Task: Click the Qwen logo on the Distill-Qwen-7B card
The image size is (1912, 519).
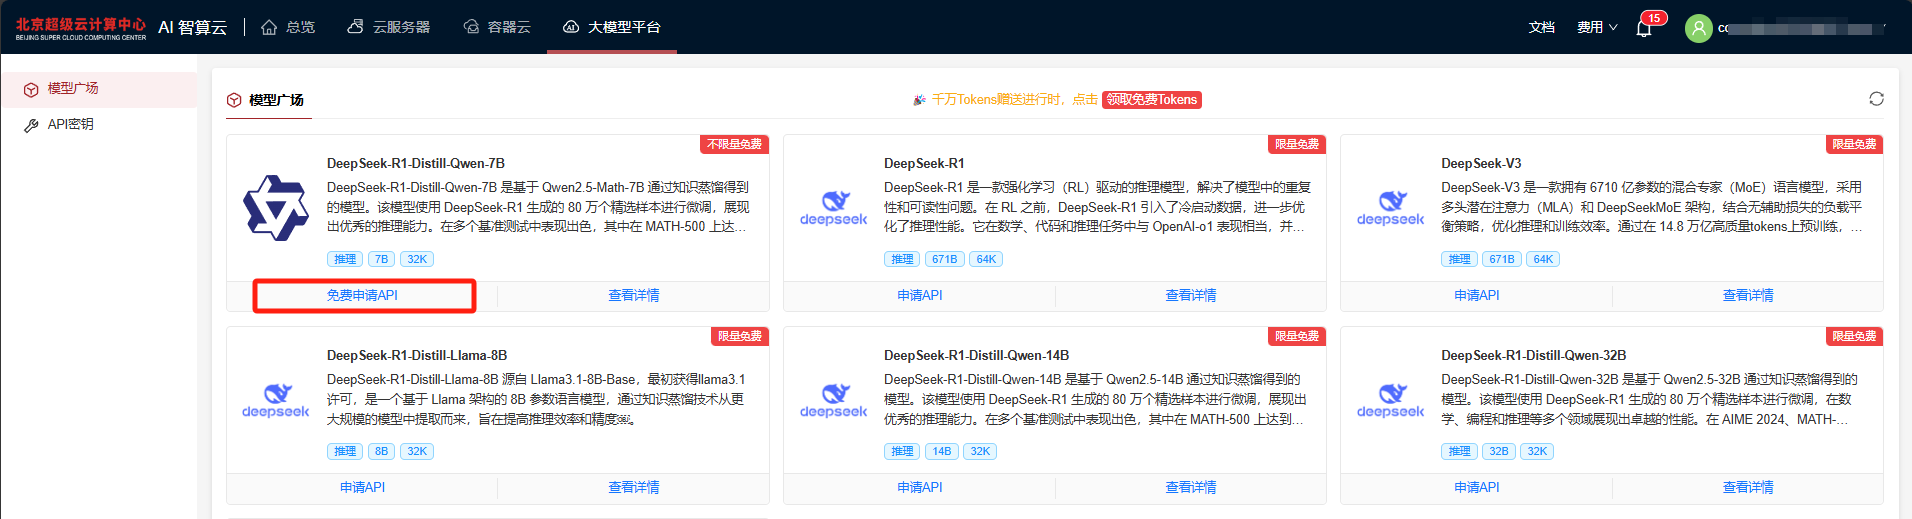Action: [x=276, y=208]
